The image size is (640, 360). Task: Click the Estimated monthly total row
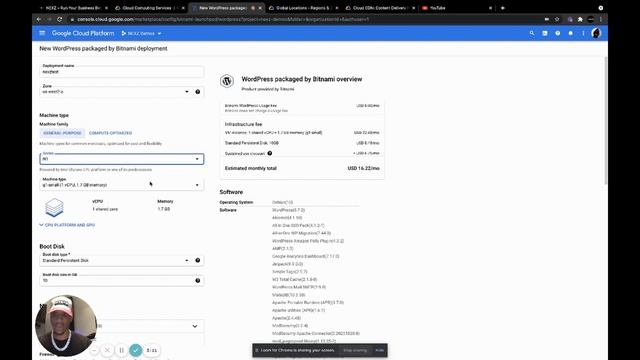302,168
